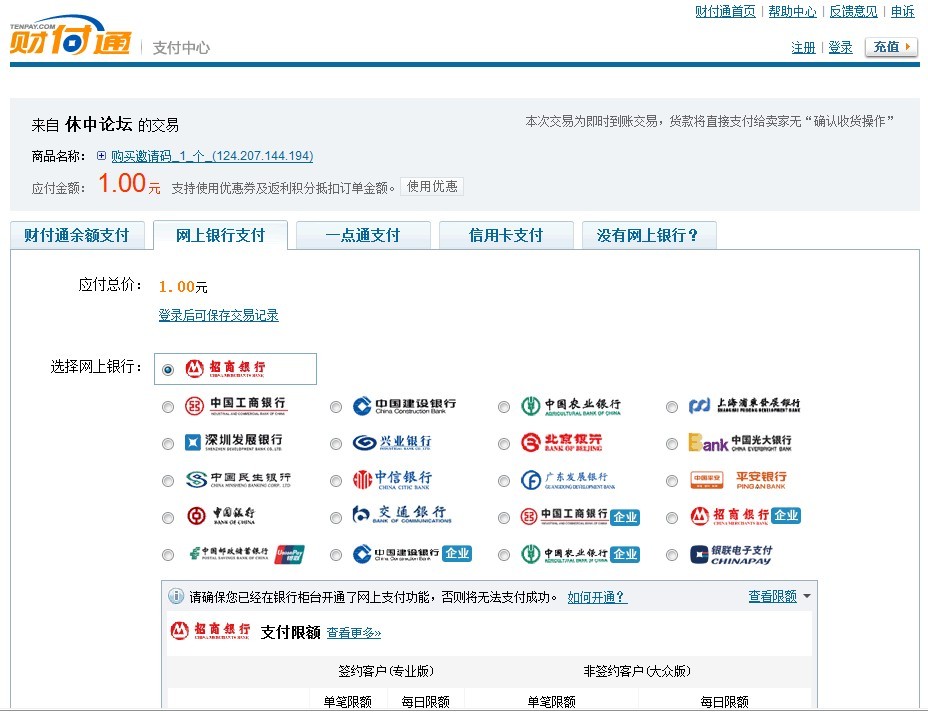The image size is (928, 712).
Task: Click the UnionPay 银联 card badge
Action: (x=290, y=555)
